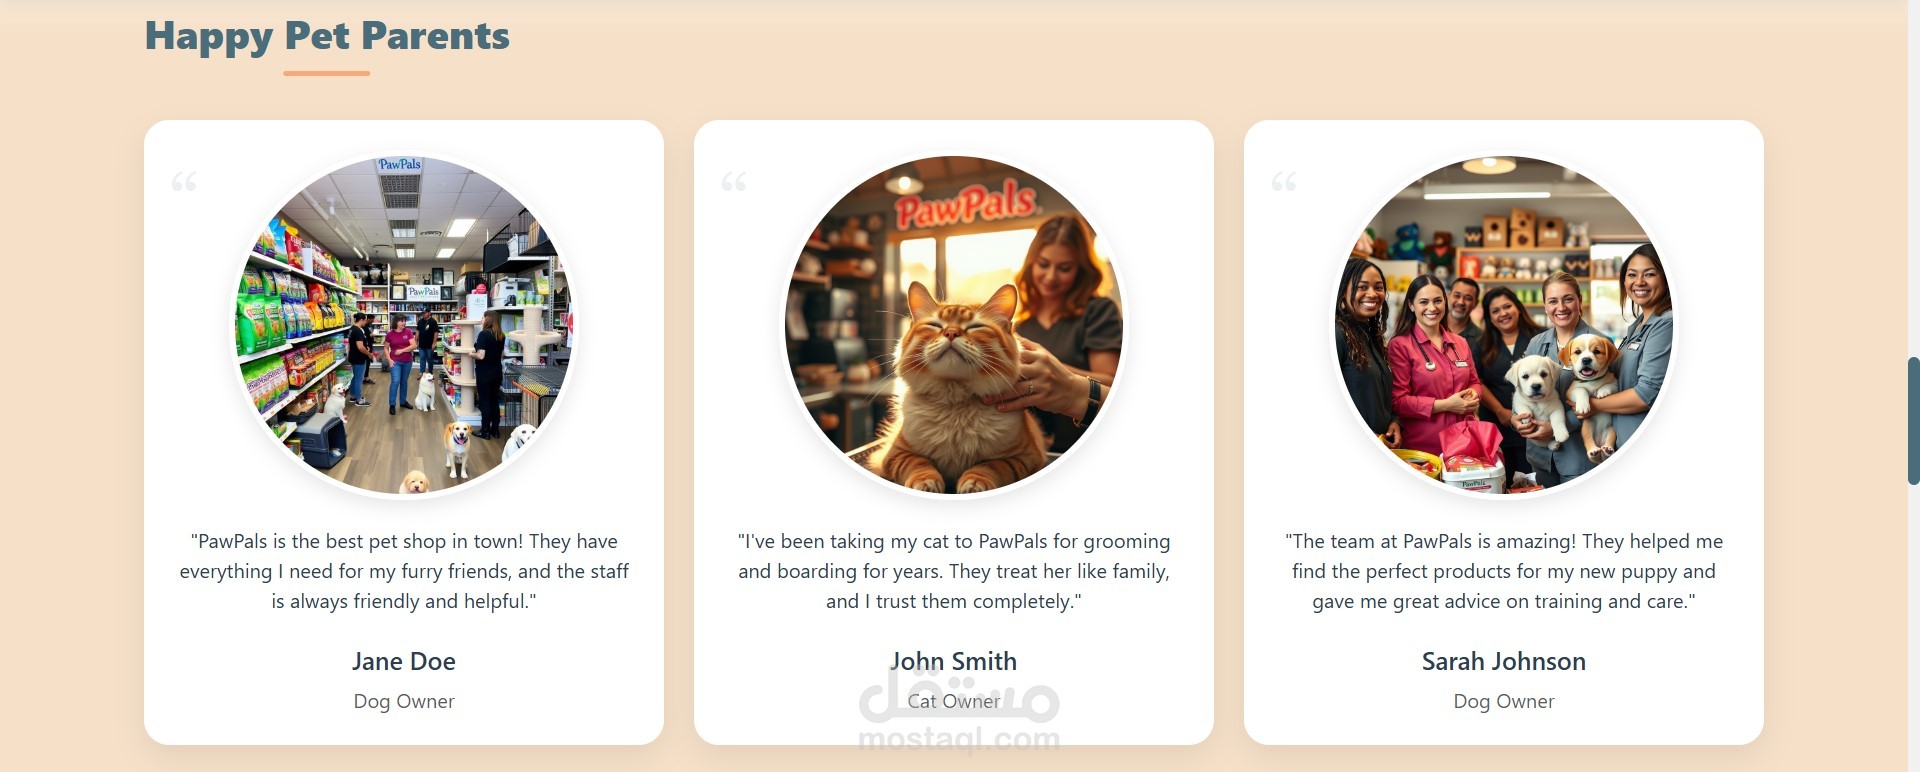Select the Sarah Johnson name

pyautogui.click(x=1504, y=661)
